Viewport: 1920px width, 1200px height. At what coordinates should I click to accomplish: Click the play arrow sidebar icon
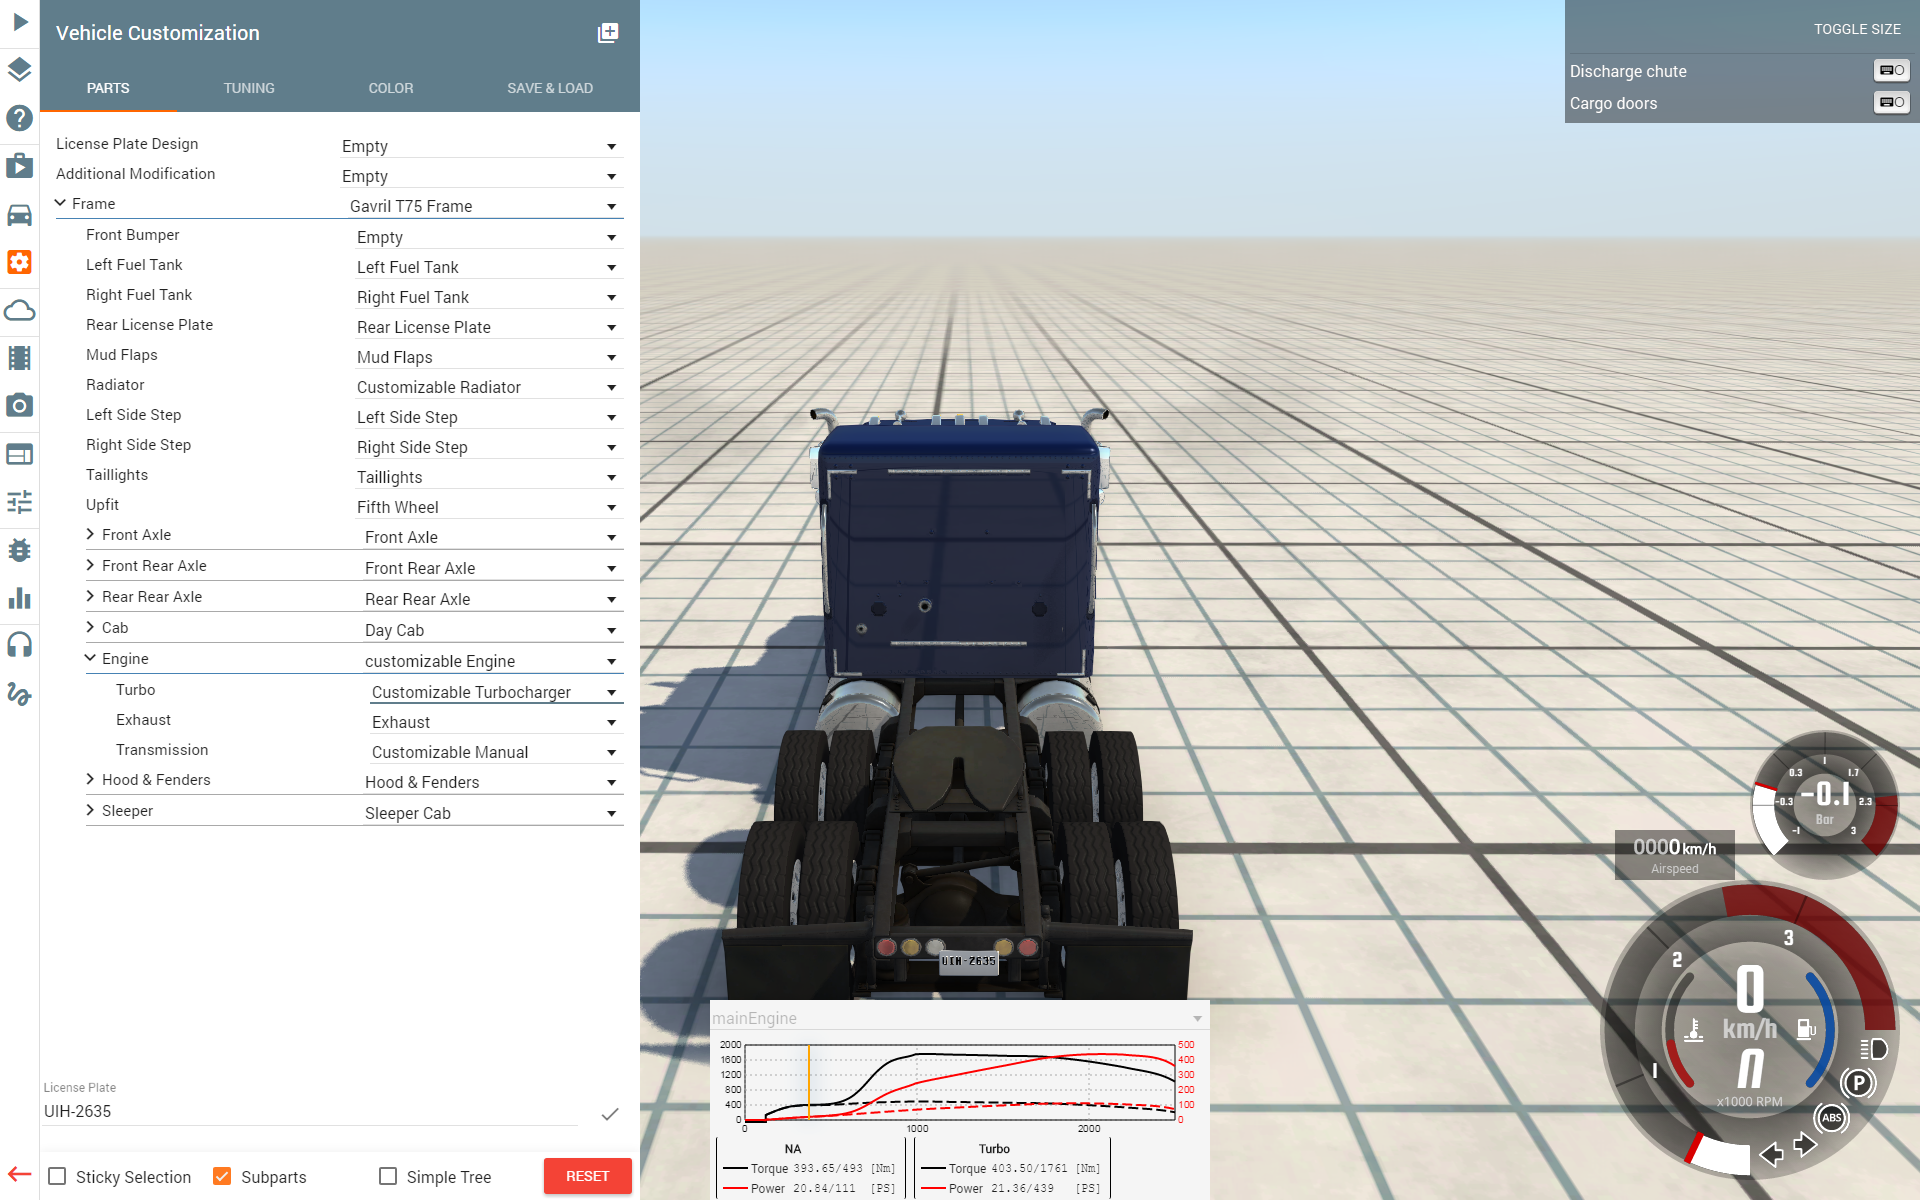[x=20, y=21]
